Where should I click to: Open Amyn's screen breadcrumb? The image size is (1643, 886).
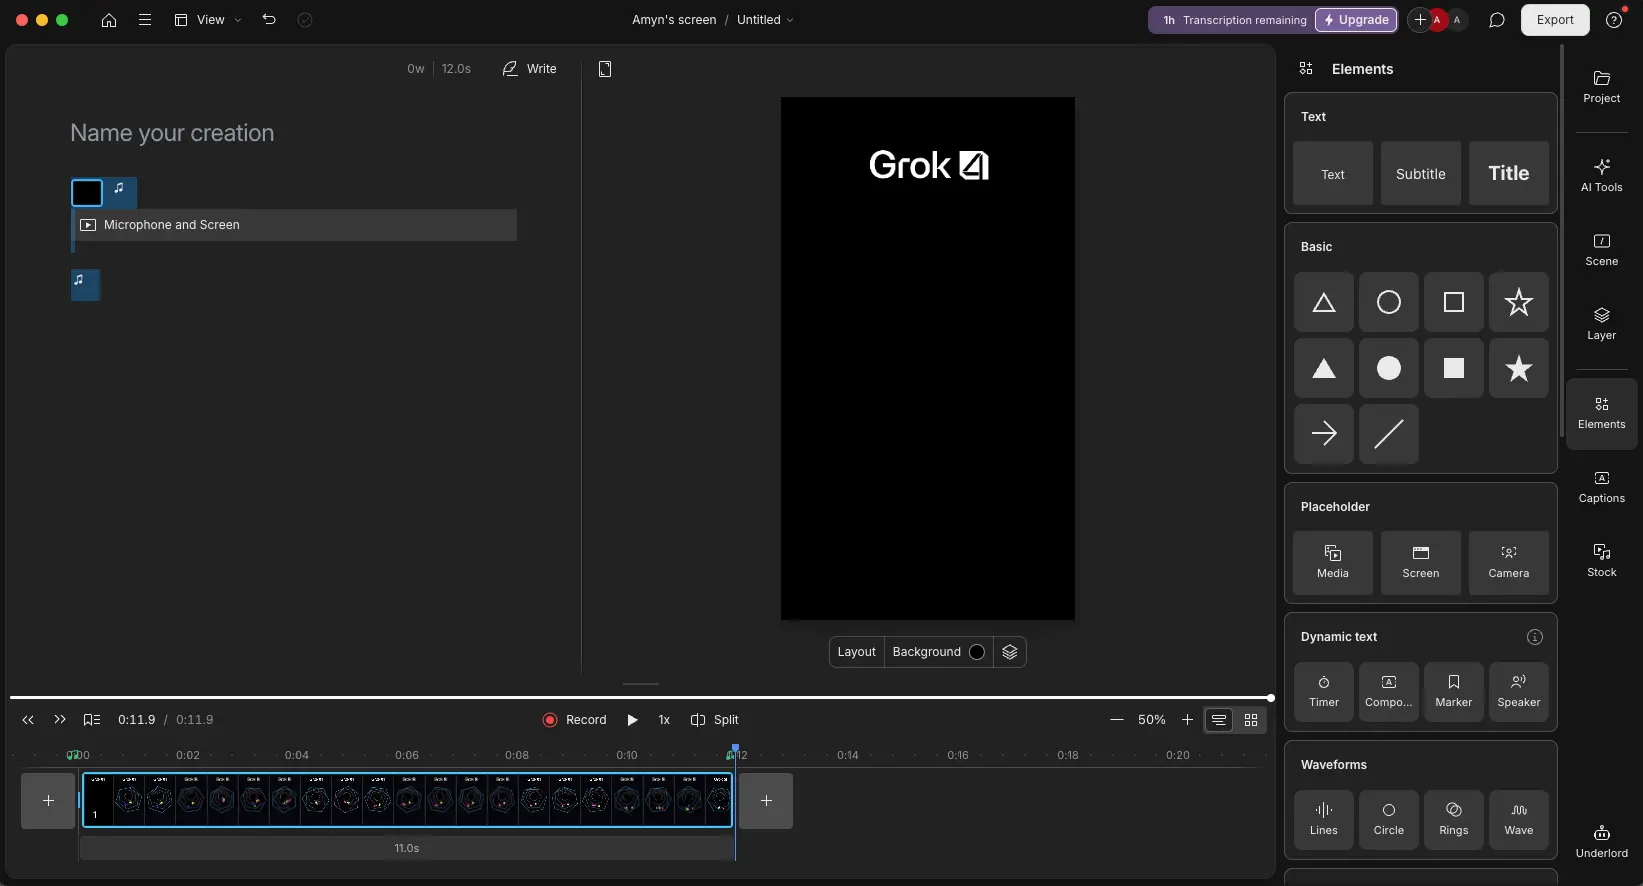(674, 20)
